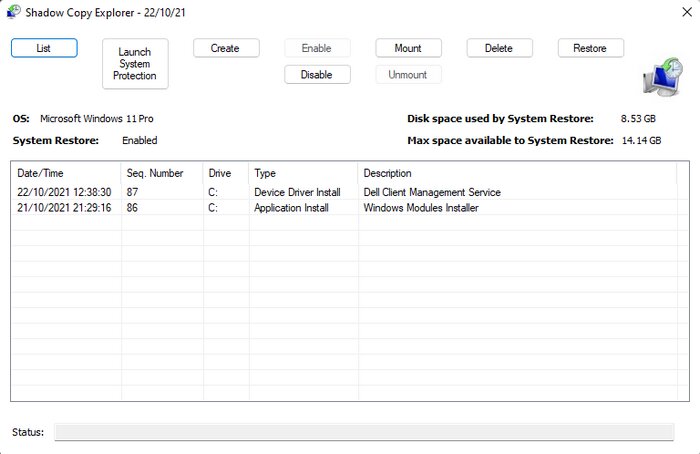Click the Mount button

tap(408, 48)
